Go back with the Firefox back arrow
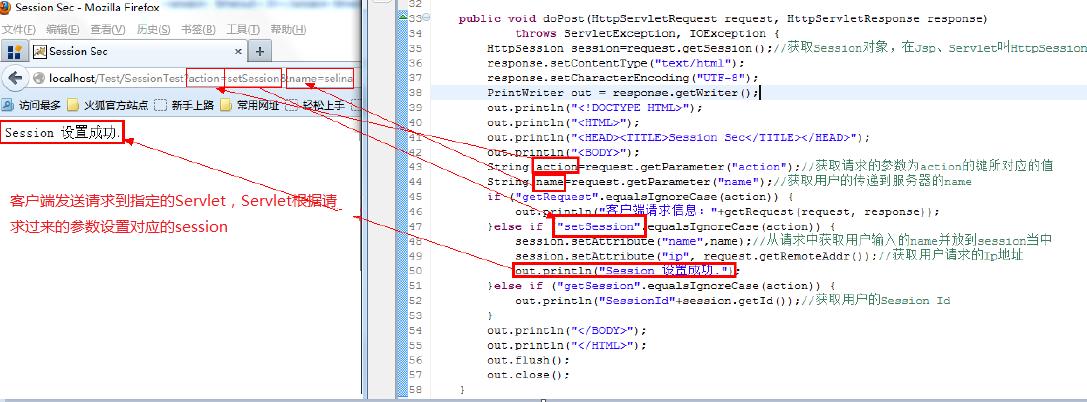The height and width of the screenshot is (402, 1087). [x=15, y=78]
